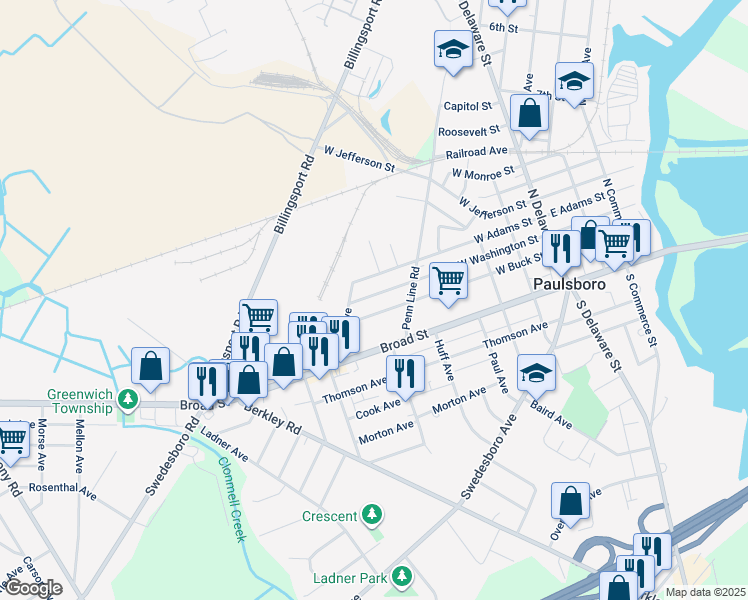Click the school marker left of Delaware St

pos(453,50)
